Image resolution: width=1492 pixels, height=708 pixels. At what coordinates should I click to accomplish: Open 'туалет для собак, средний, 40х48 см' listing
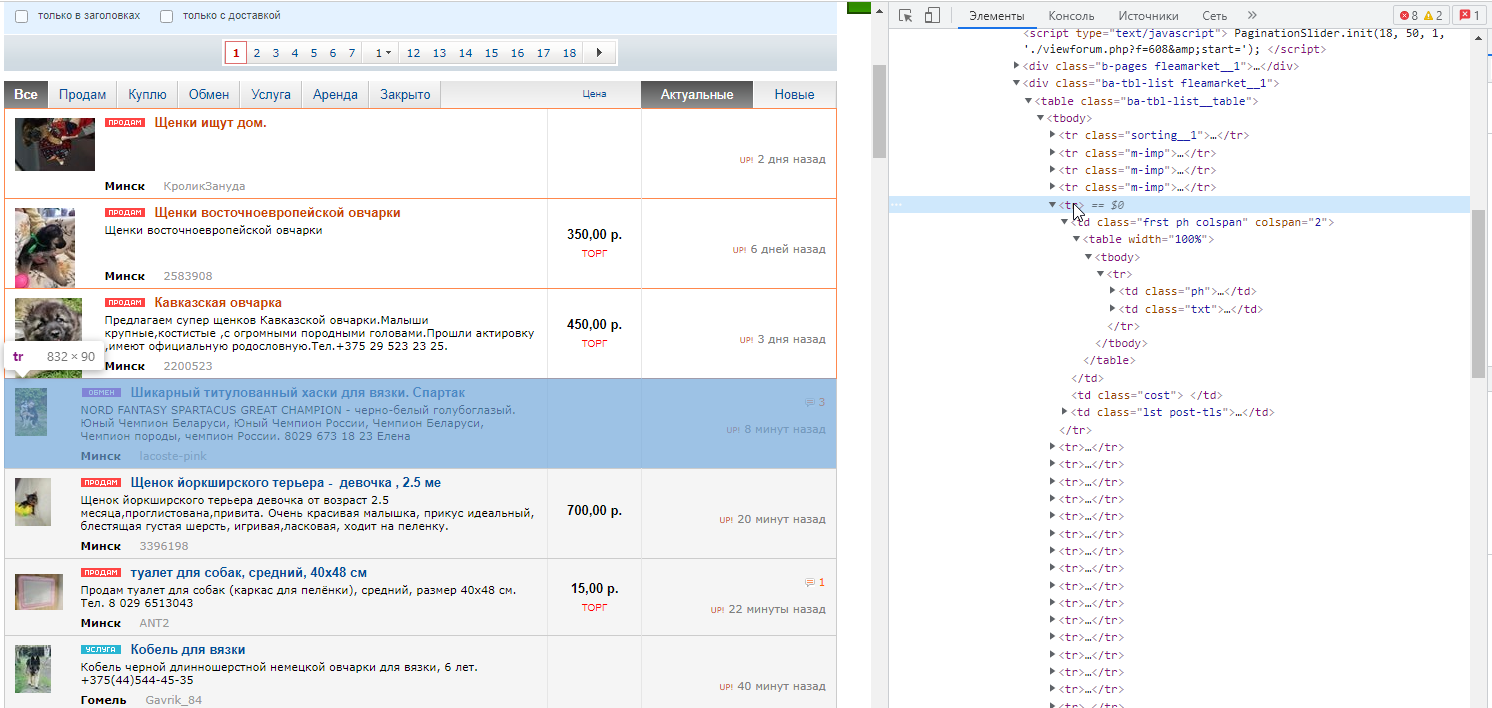click(248, 572)
